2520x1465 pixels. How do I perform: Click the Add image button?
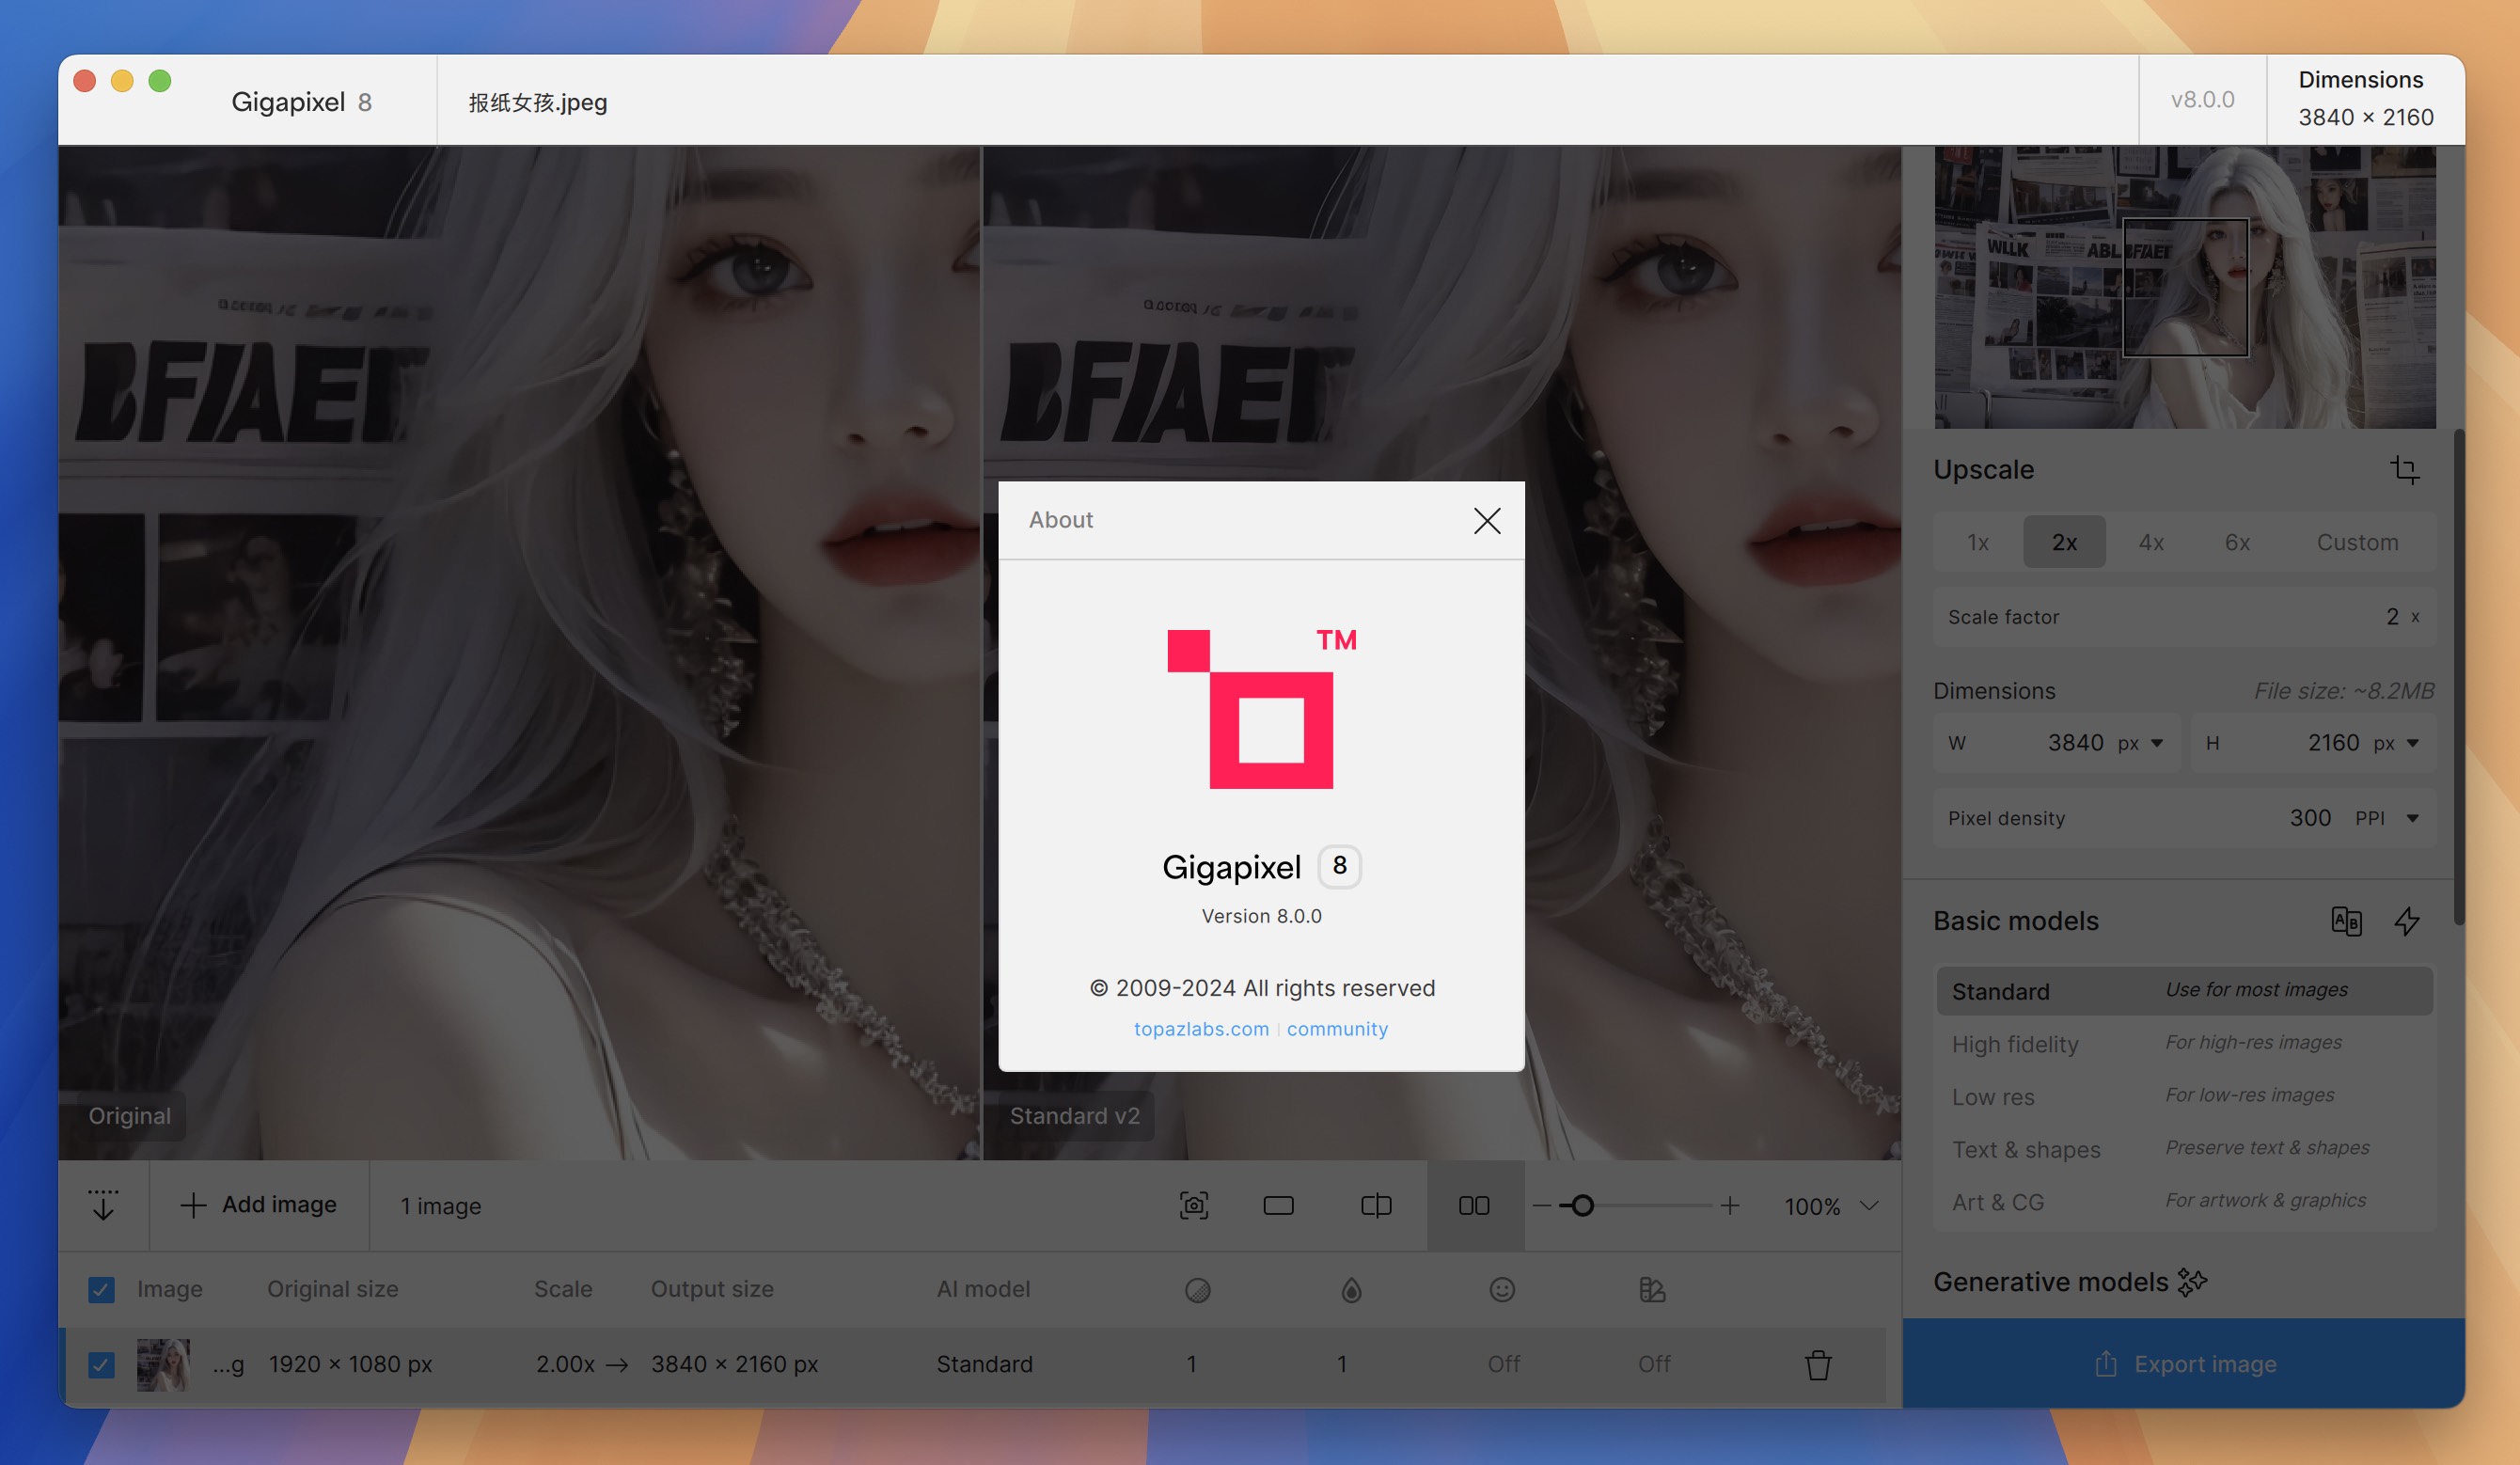click(x=259, y=1205)
